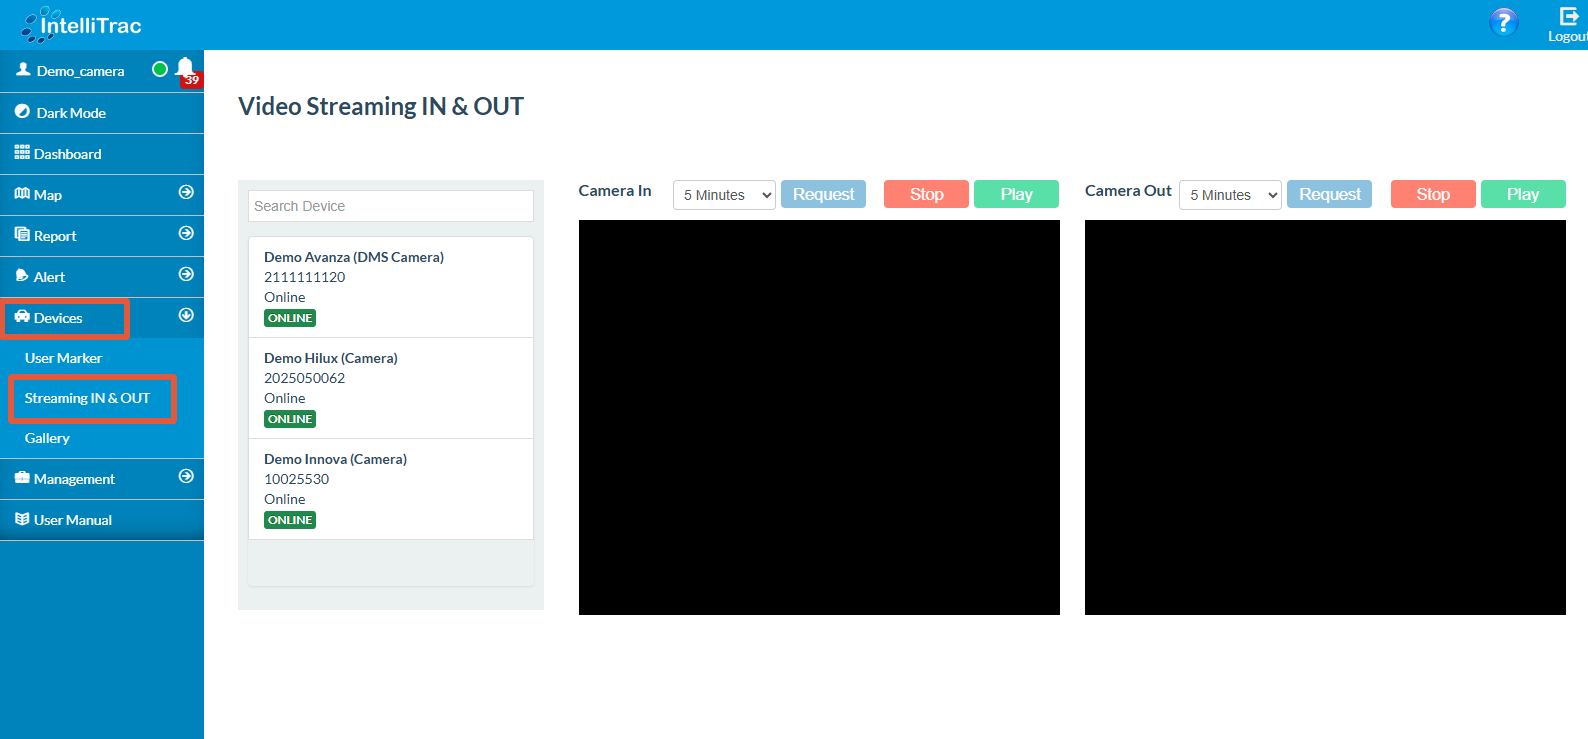Screen dimensions: 1588x739
Task: Expand the Alert menu arrow icon
Action: coord(186,274)
